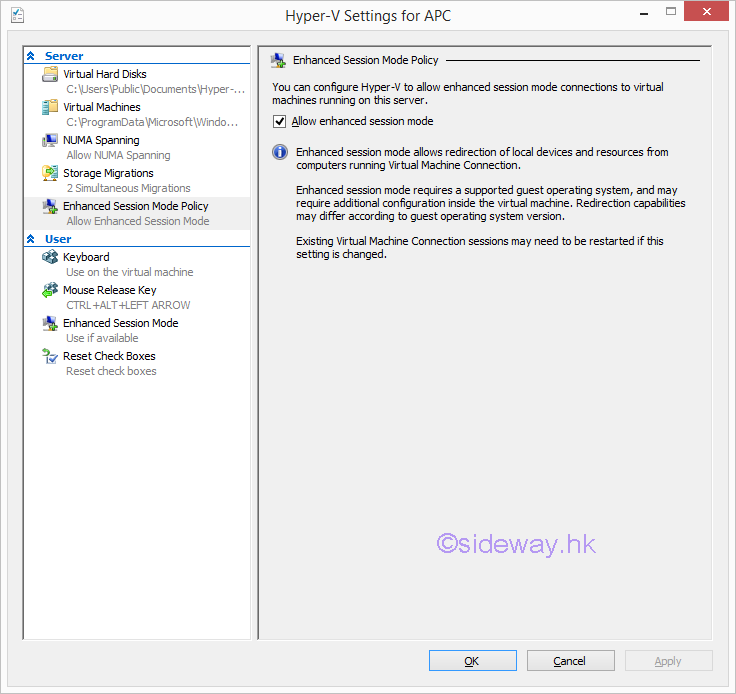
Task: Select Enhanced Session Mode Policy item
Action: pyautogui.click(x=135, y=206)
